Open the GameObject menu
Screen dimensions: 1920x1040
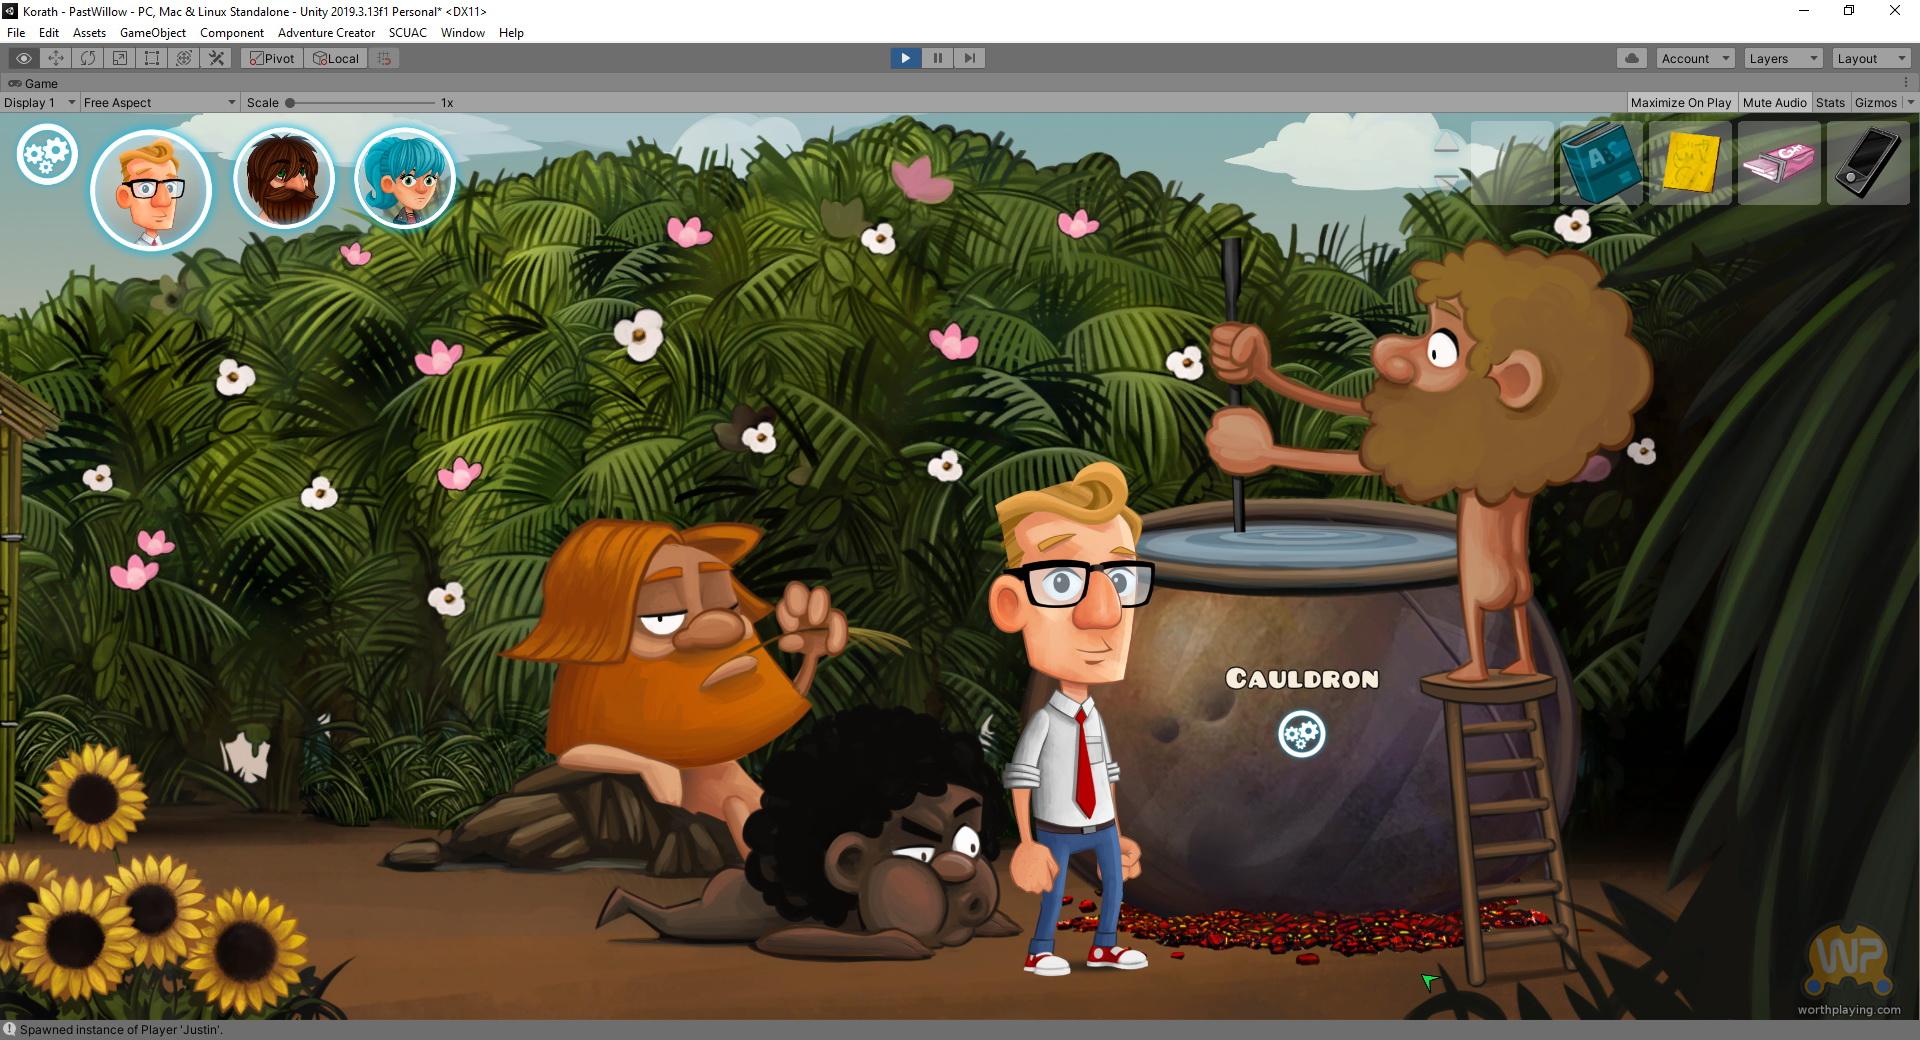152,32
